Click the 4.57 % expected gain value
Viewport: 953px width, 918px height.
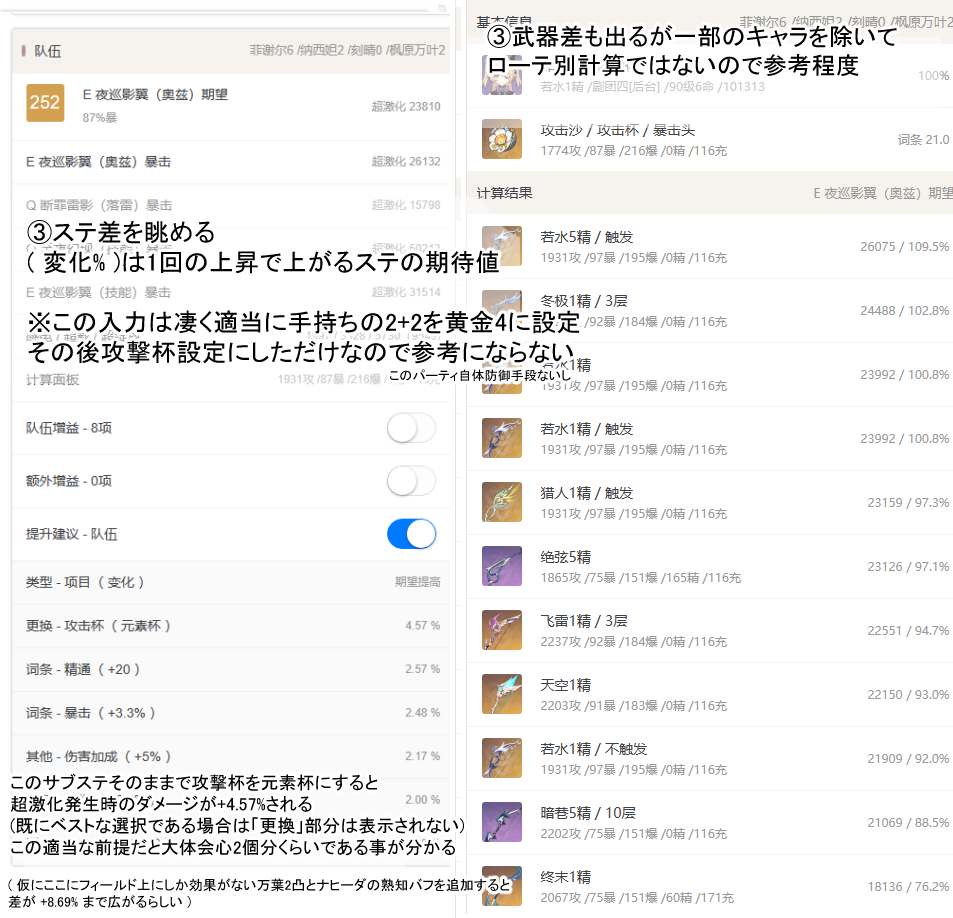pos(423,626)
